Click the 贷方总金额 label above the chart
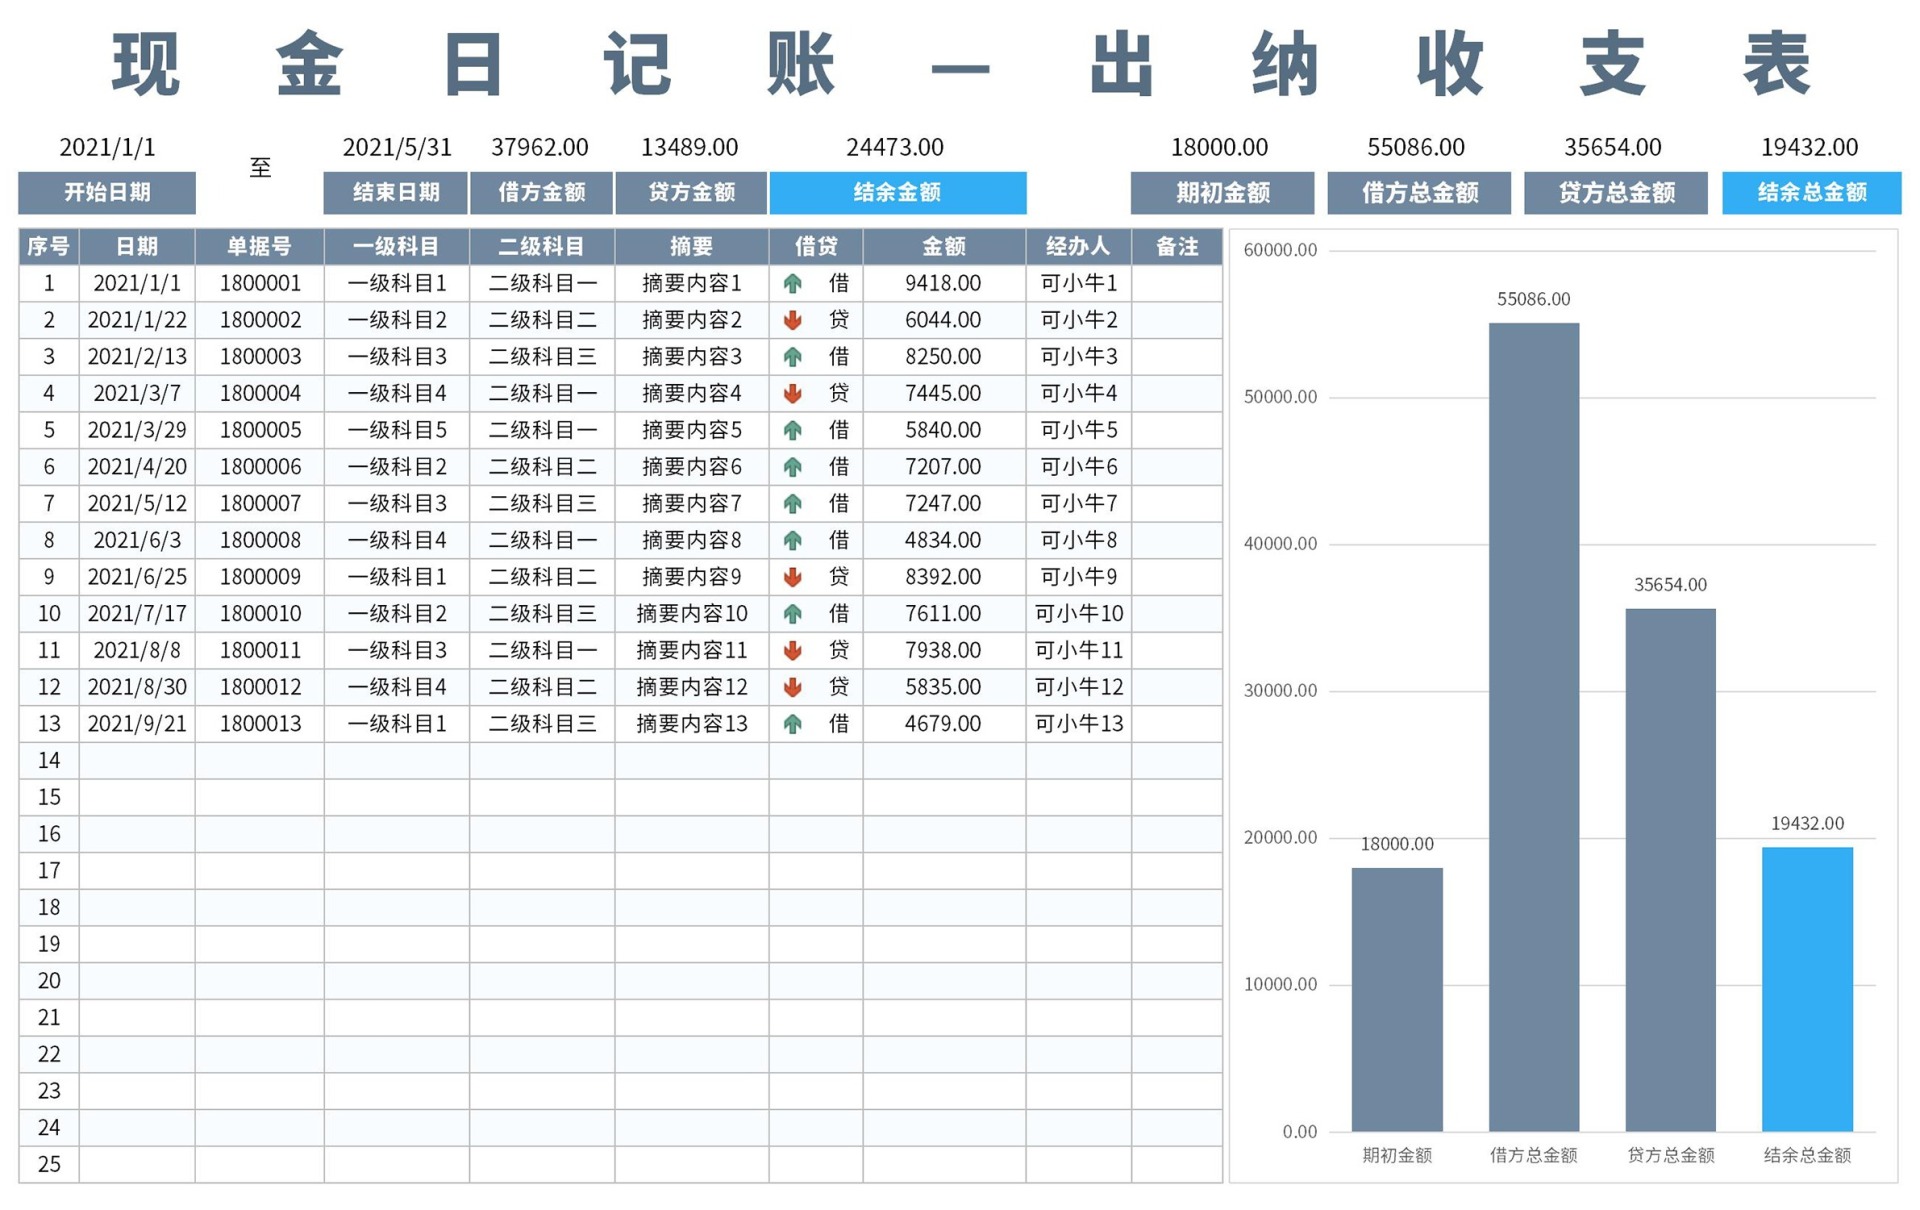 click(x=1616, y=193)
